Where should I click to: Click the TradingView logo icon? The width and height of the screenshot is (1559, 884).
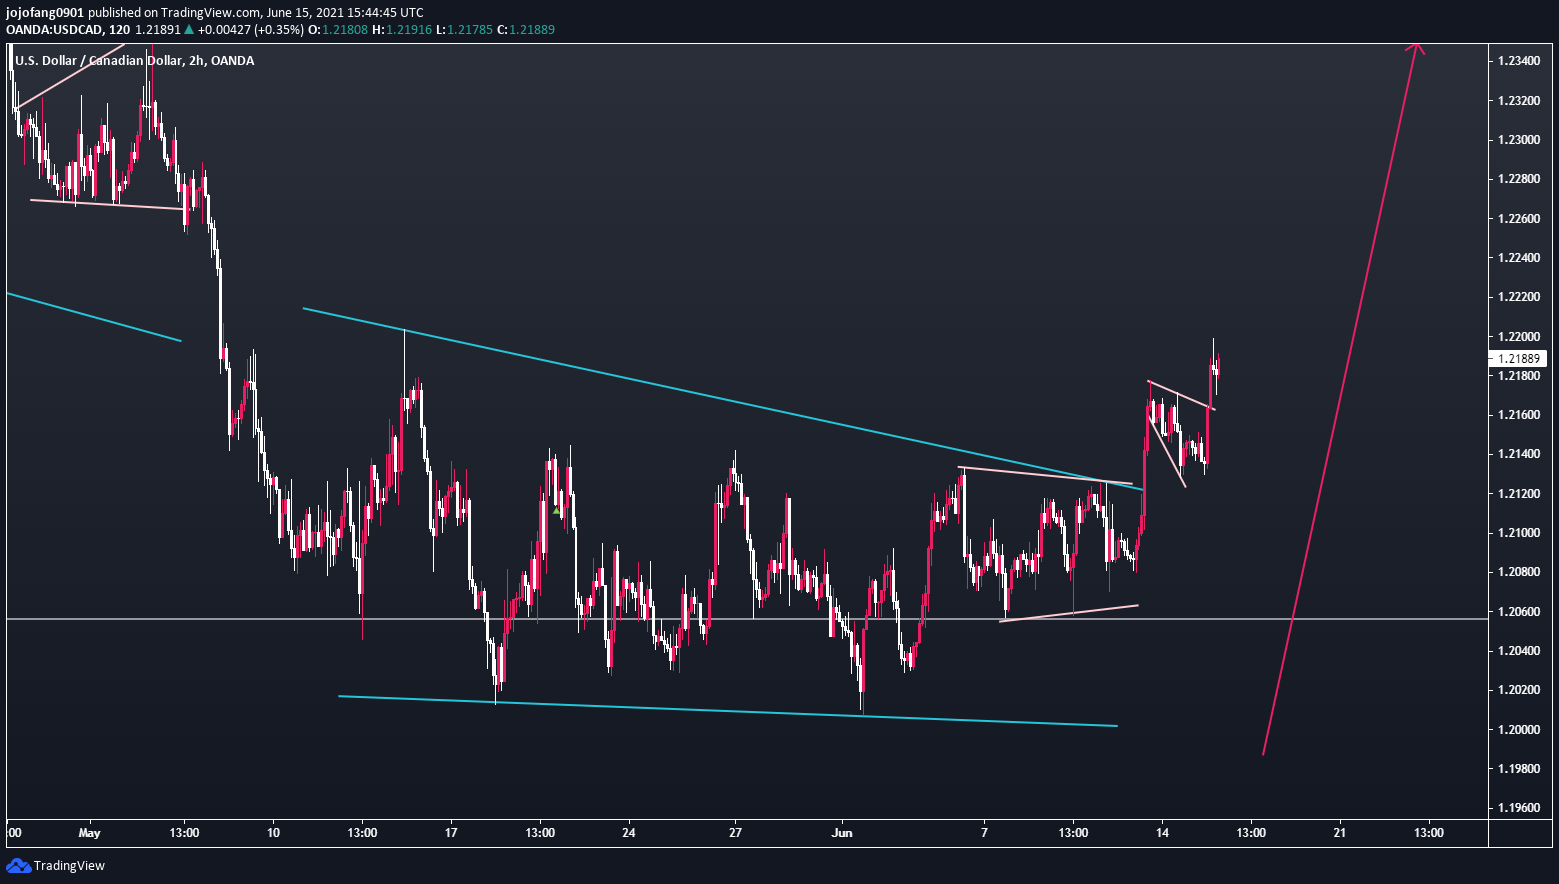coord(18,865)
